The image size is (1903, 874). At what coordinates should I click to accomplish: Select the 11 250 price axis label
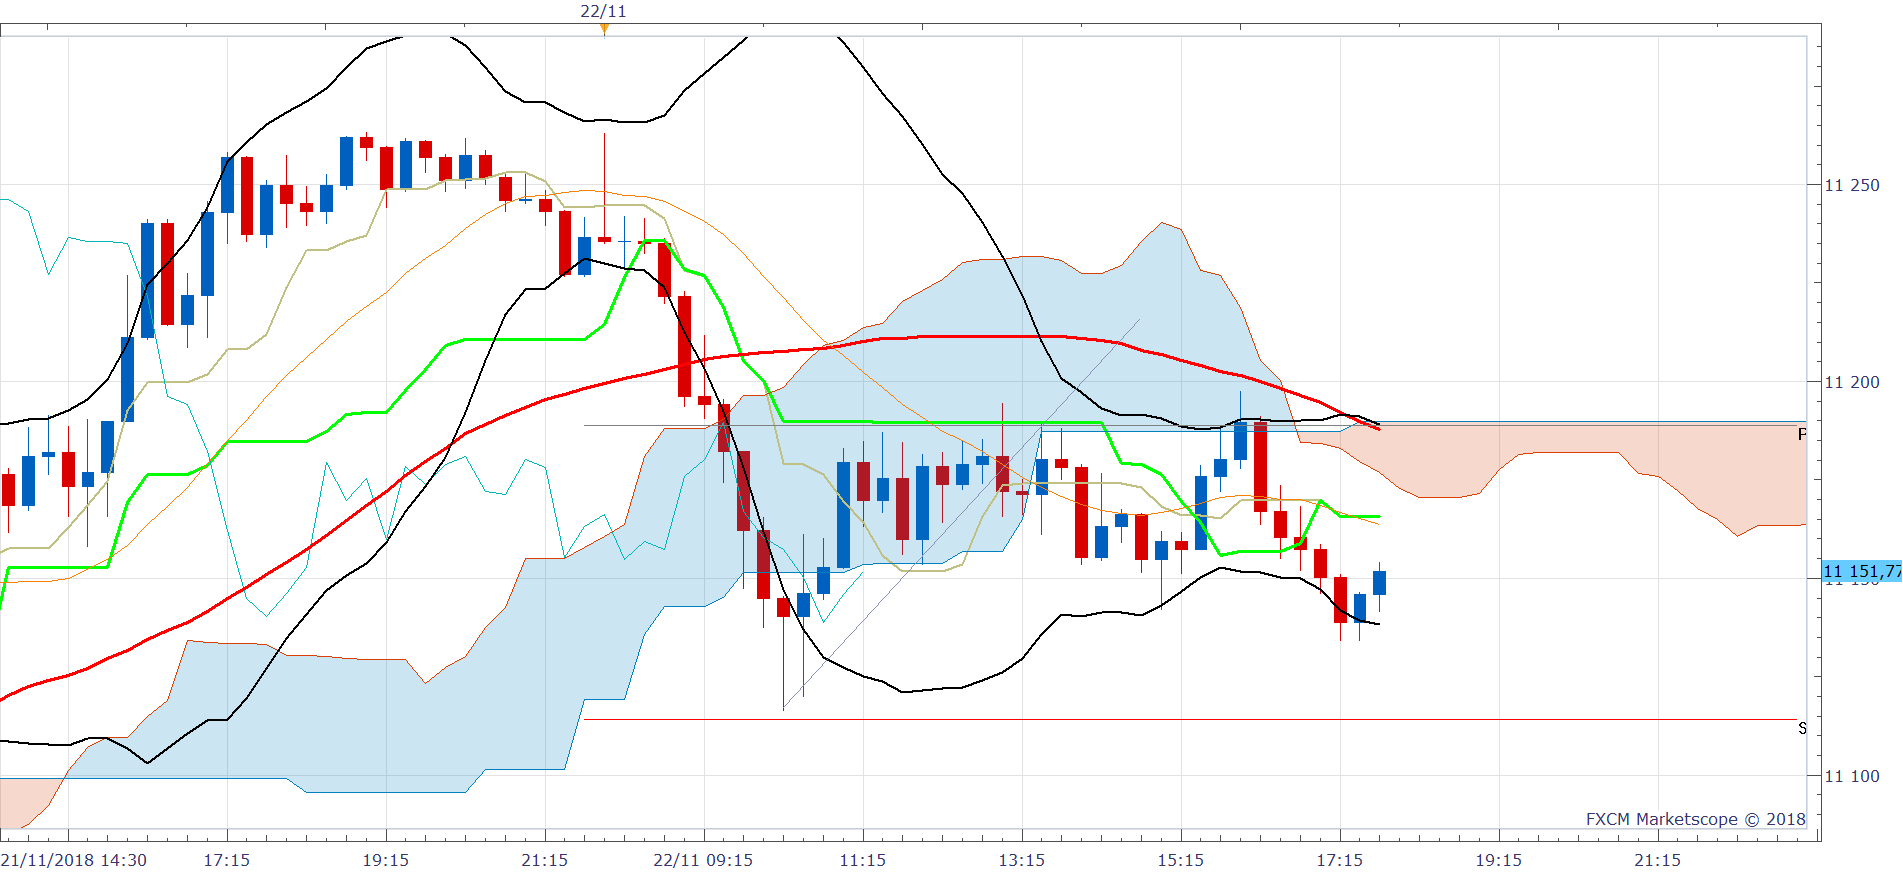click(1852, 185)
